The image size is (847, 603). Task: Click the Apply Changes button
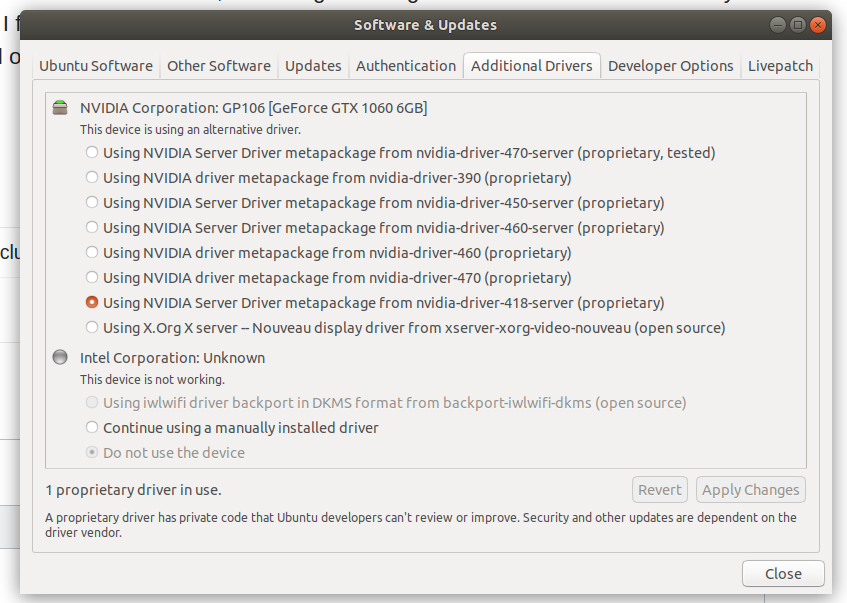tap(750, 490)
